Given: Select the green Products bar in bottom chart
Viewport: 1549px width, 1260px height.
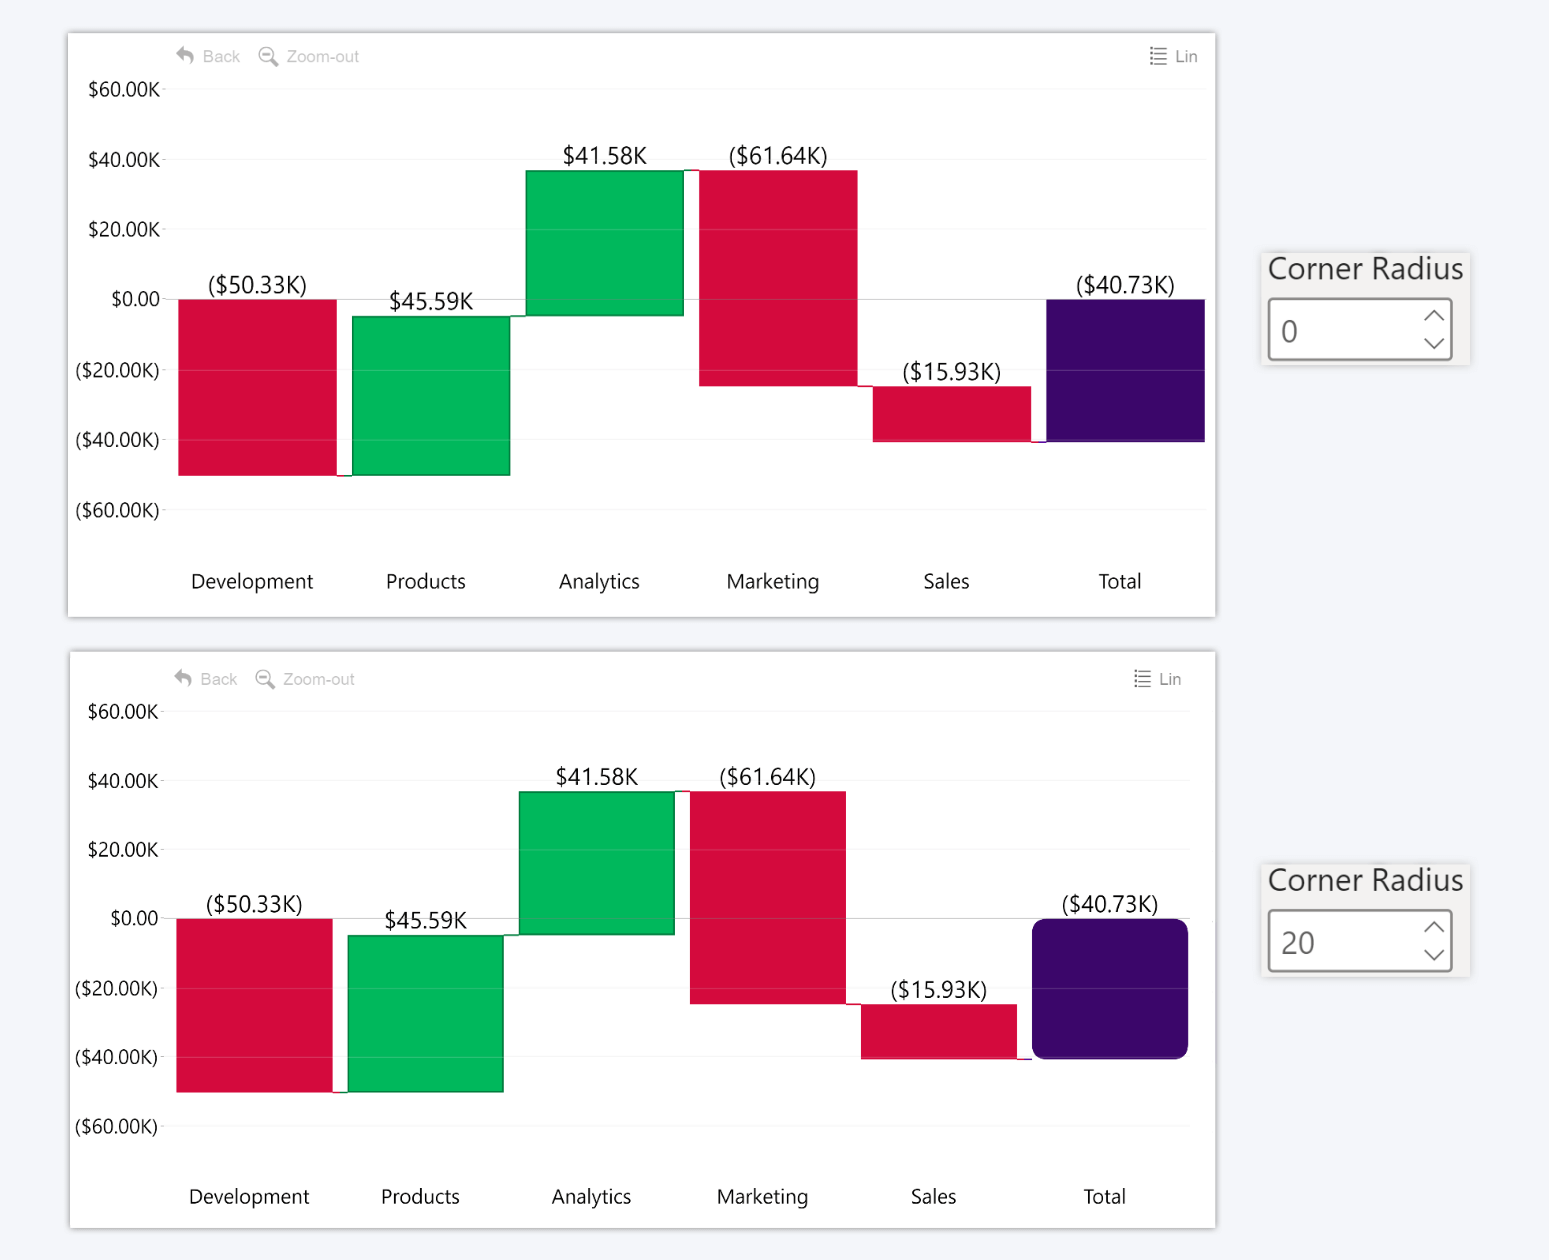Looking at the screenshot, I should (x=425, y=1013).
